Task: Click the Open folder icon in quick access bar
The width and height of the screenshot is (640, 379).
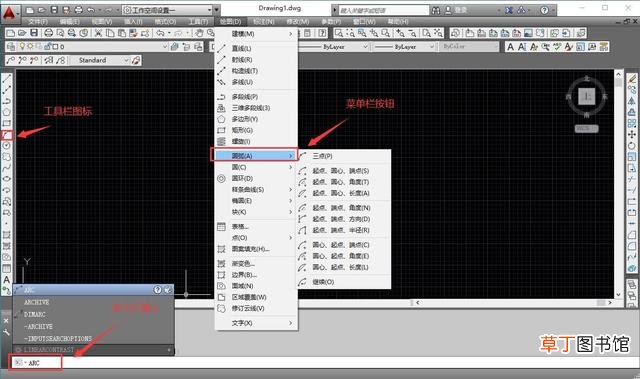Action: (42, 10)
